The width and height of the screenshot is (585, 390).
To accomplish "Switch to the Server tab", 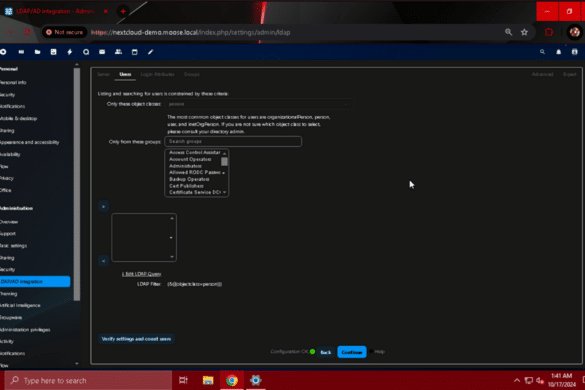I will tap(103, 74).
